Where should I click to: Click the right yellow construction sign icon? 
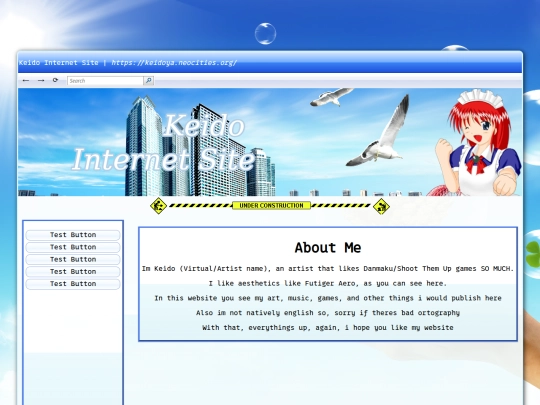point(381,206)
